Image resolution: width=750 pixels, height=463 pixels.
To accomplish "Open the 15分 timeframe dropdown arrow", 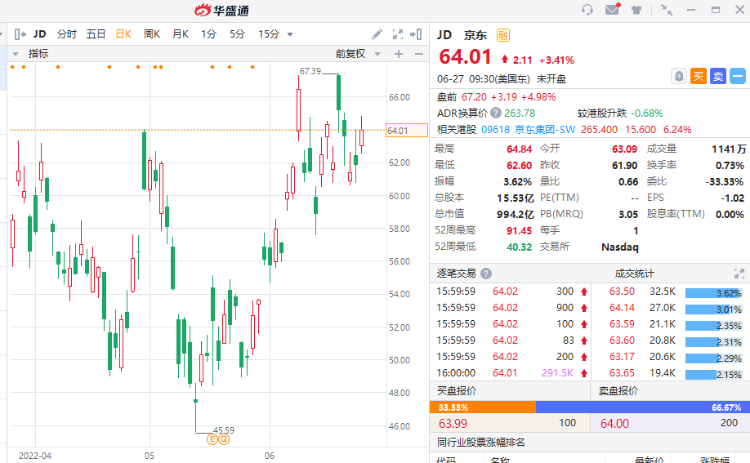I will point(290,34).
